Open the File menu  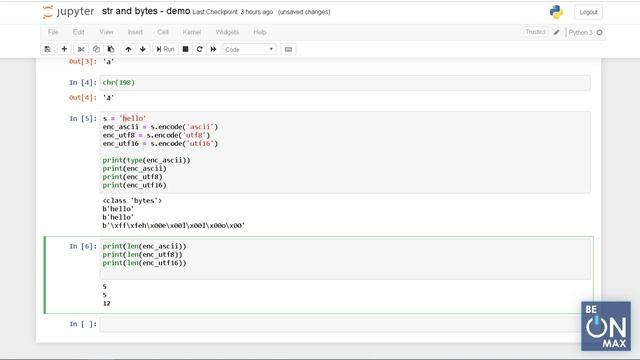coord(53,32)
